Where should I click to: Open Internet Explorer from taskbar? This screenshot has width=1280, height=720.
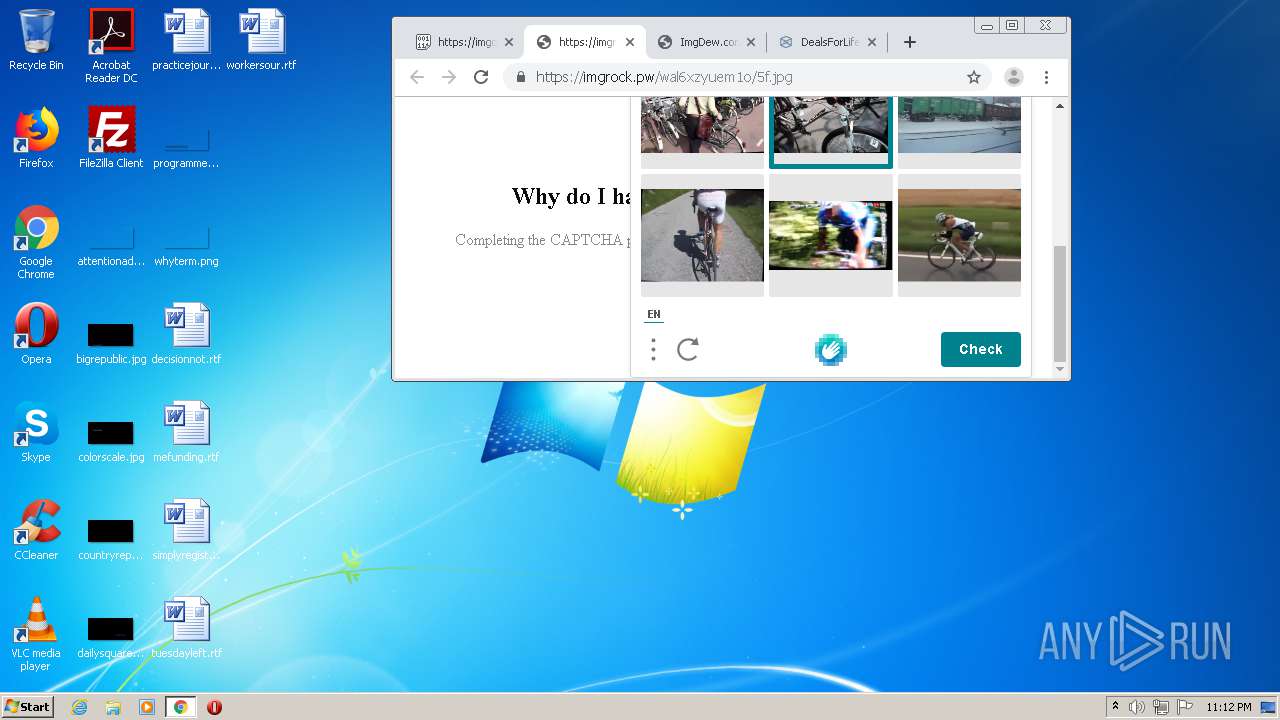(79, 707)
